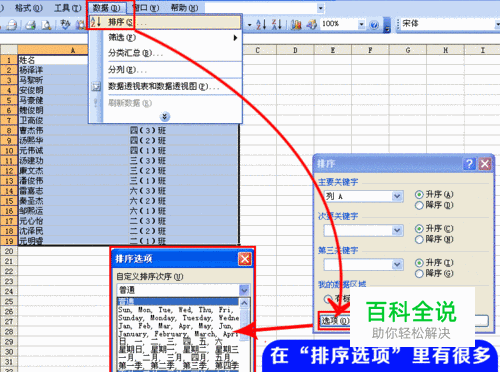Image resolution: width=500 pixels, height=372 pixels.
Task: Open the help question box dropdown
Action: click(x=320, y=8)
